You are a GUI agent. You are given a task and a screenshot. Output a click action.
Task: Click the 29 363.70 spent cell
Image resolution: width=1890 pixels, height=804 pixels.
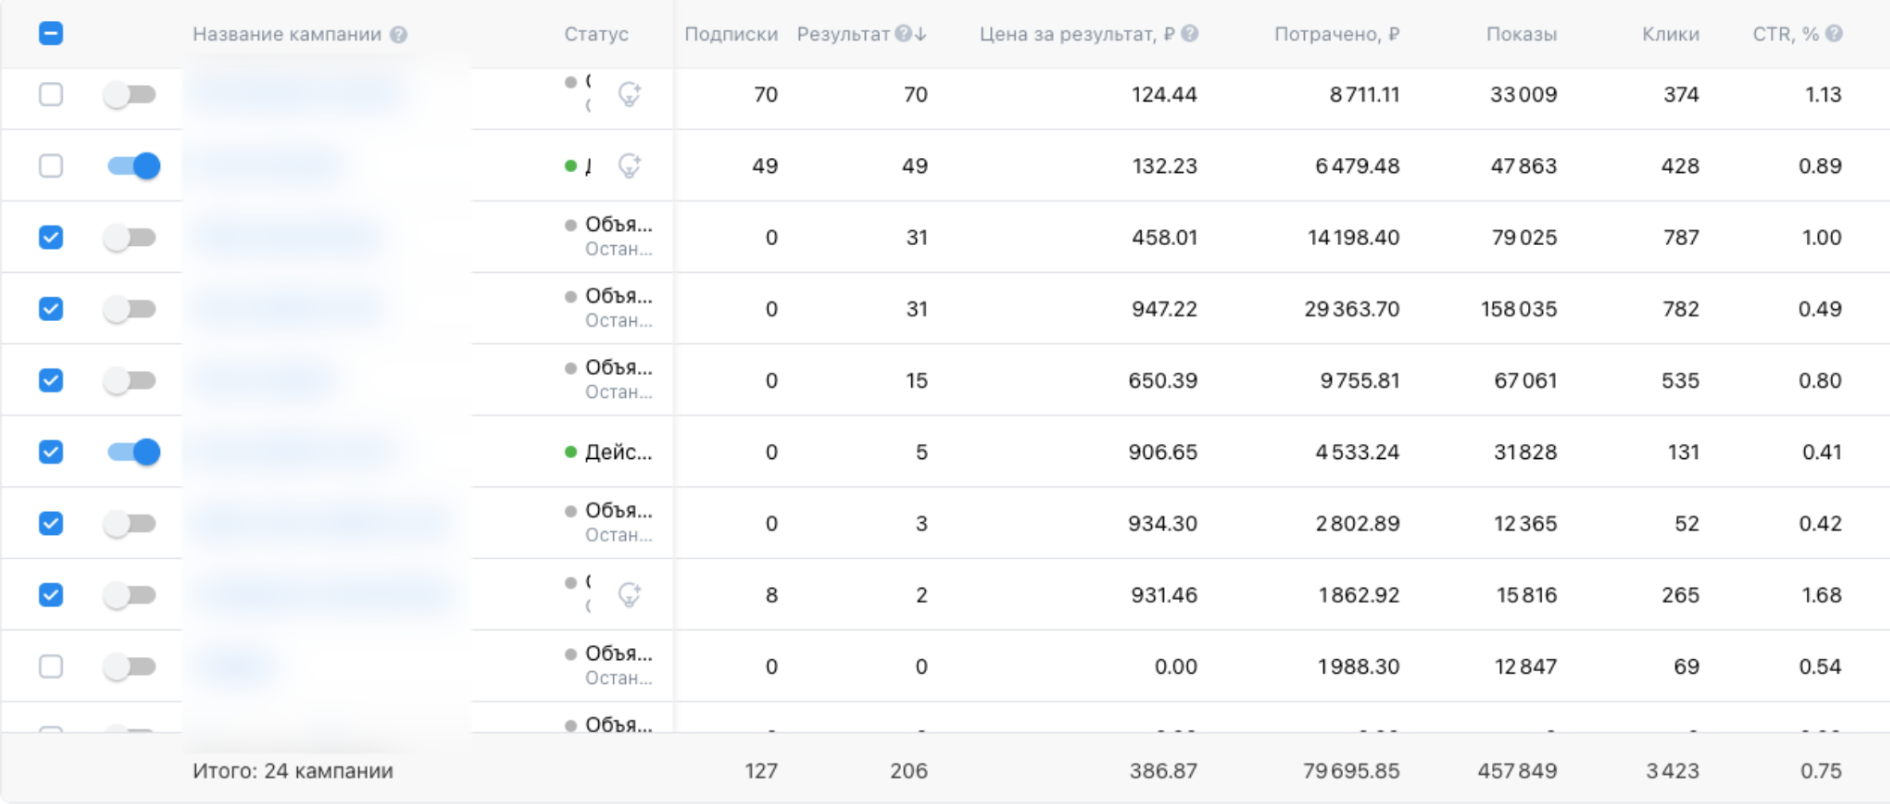(x=1351, y=309)
